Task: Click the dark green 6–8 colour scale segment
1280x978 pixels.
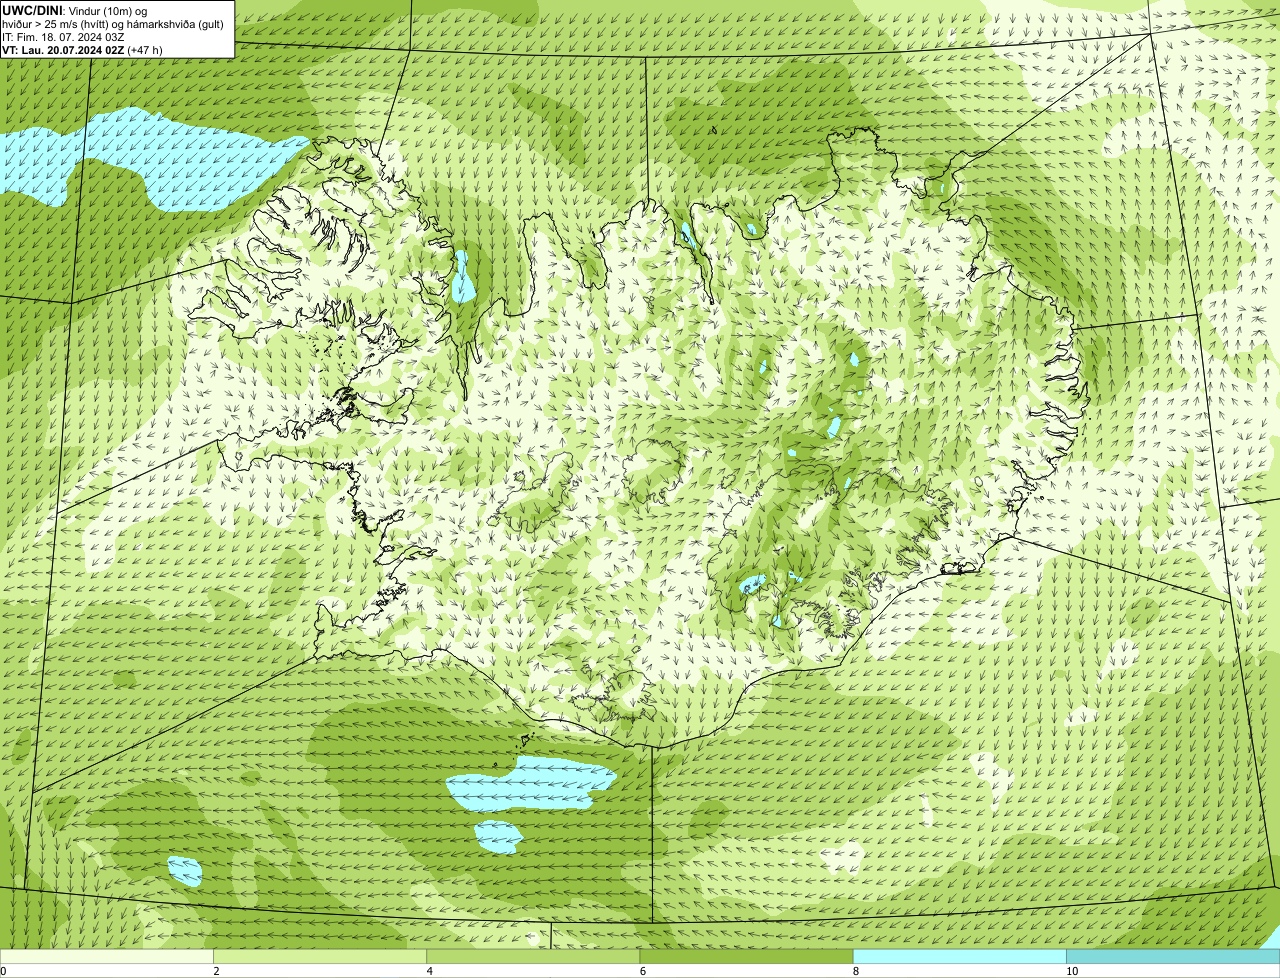Action: pos(746,957)
